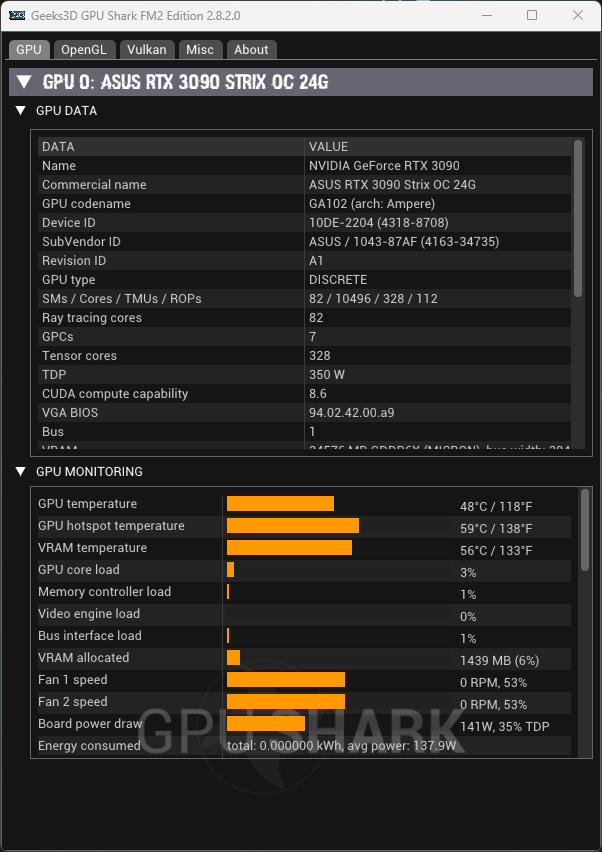Select the '8.6' CUDA compute capability value
The height and width of the screenshot is (852, 602).
coord(318,394)
